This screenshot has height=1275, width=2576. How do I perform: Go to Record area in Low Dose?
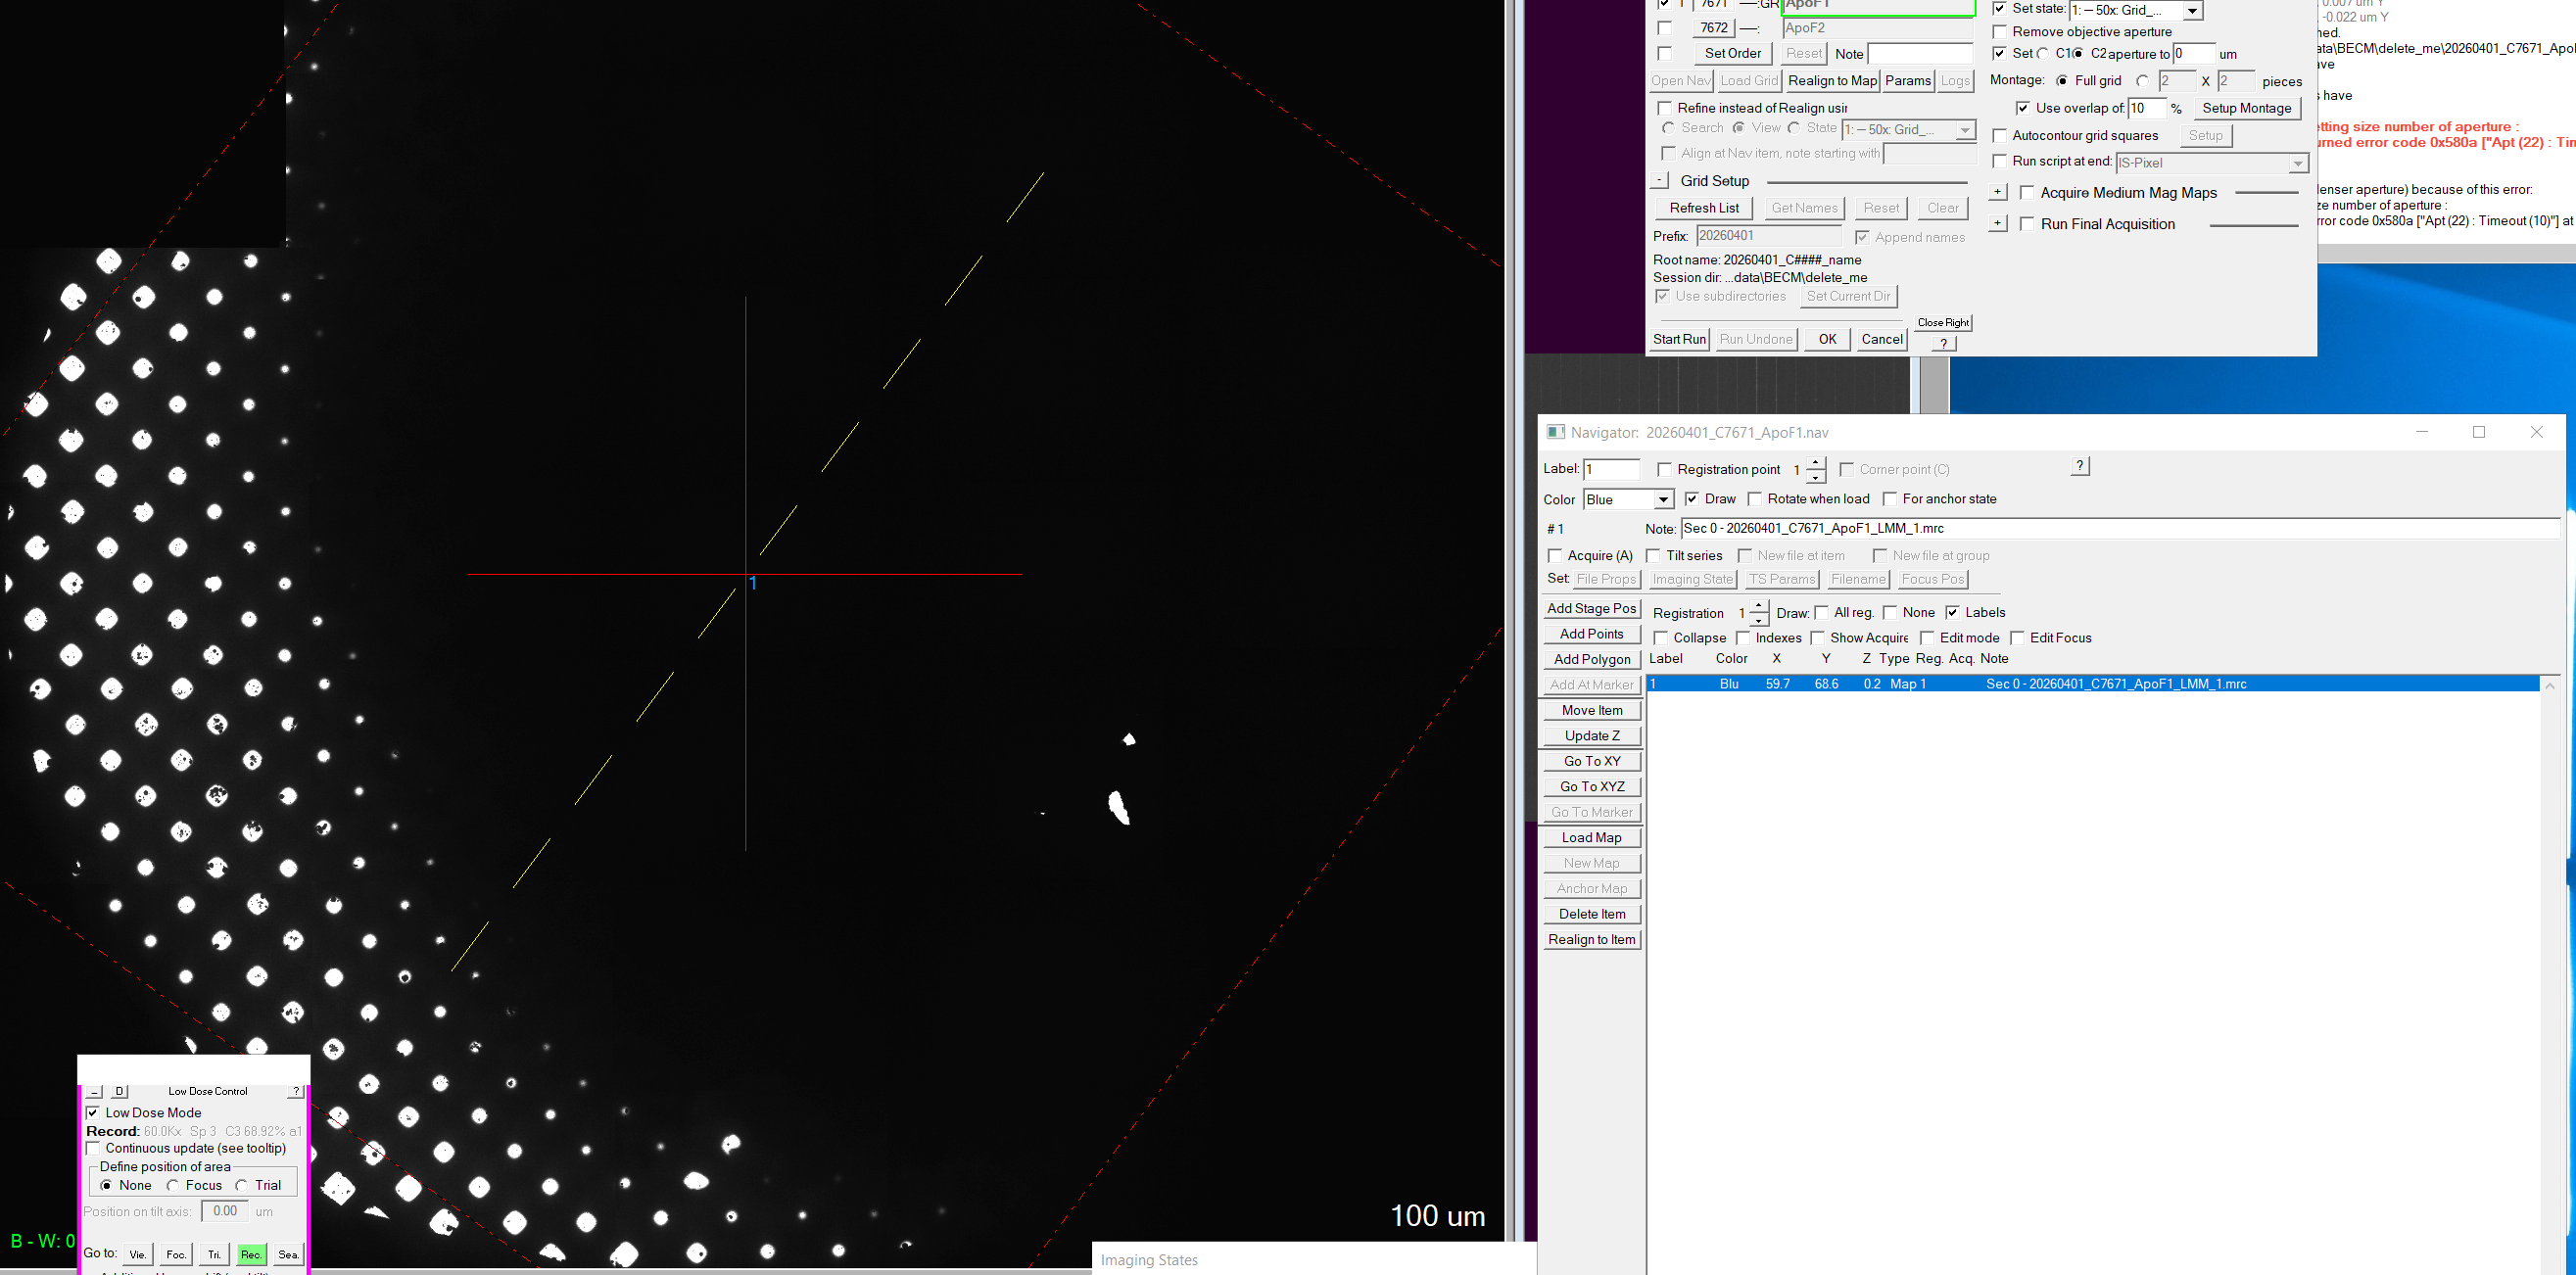coord(251,1254)
